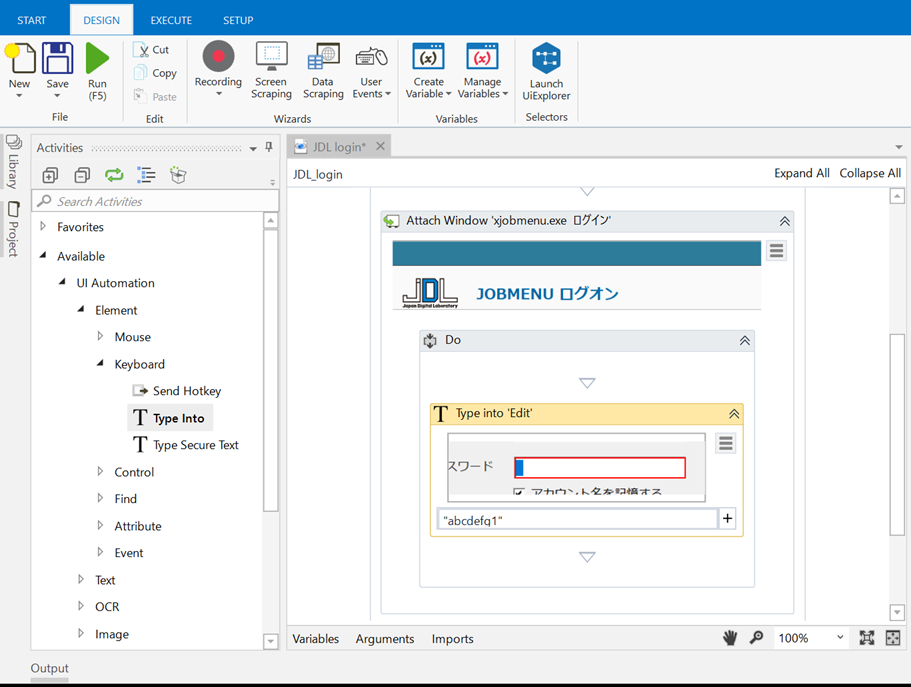The height and width of the screenshot is (687, 911).
Task: Expand the Attribute activities node
Action: click(101, 525)
